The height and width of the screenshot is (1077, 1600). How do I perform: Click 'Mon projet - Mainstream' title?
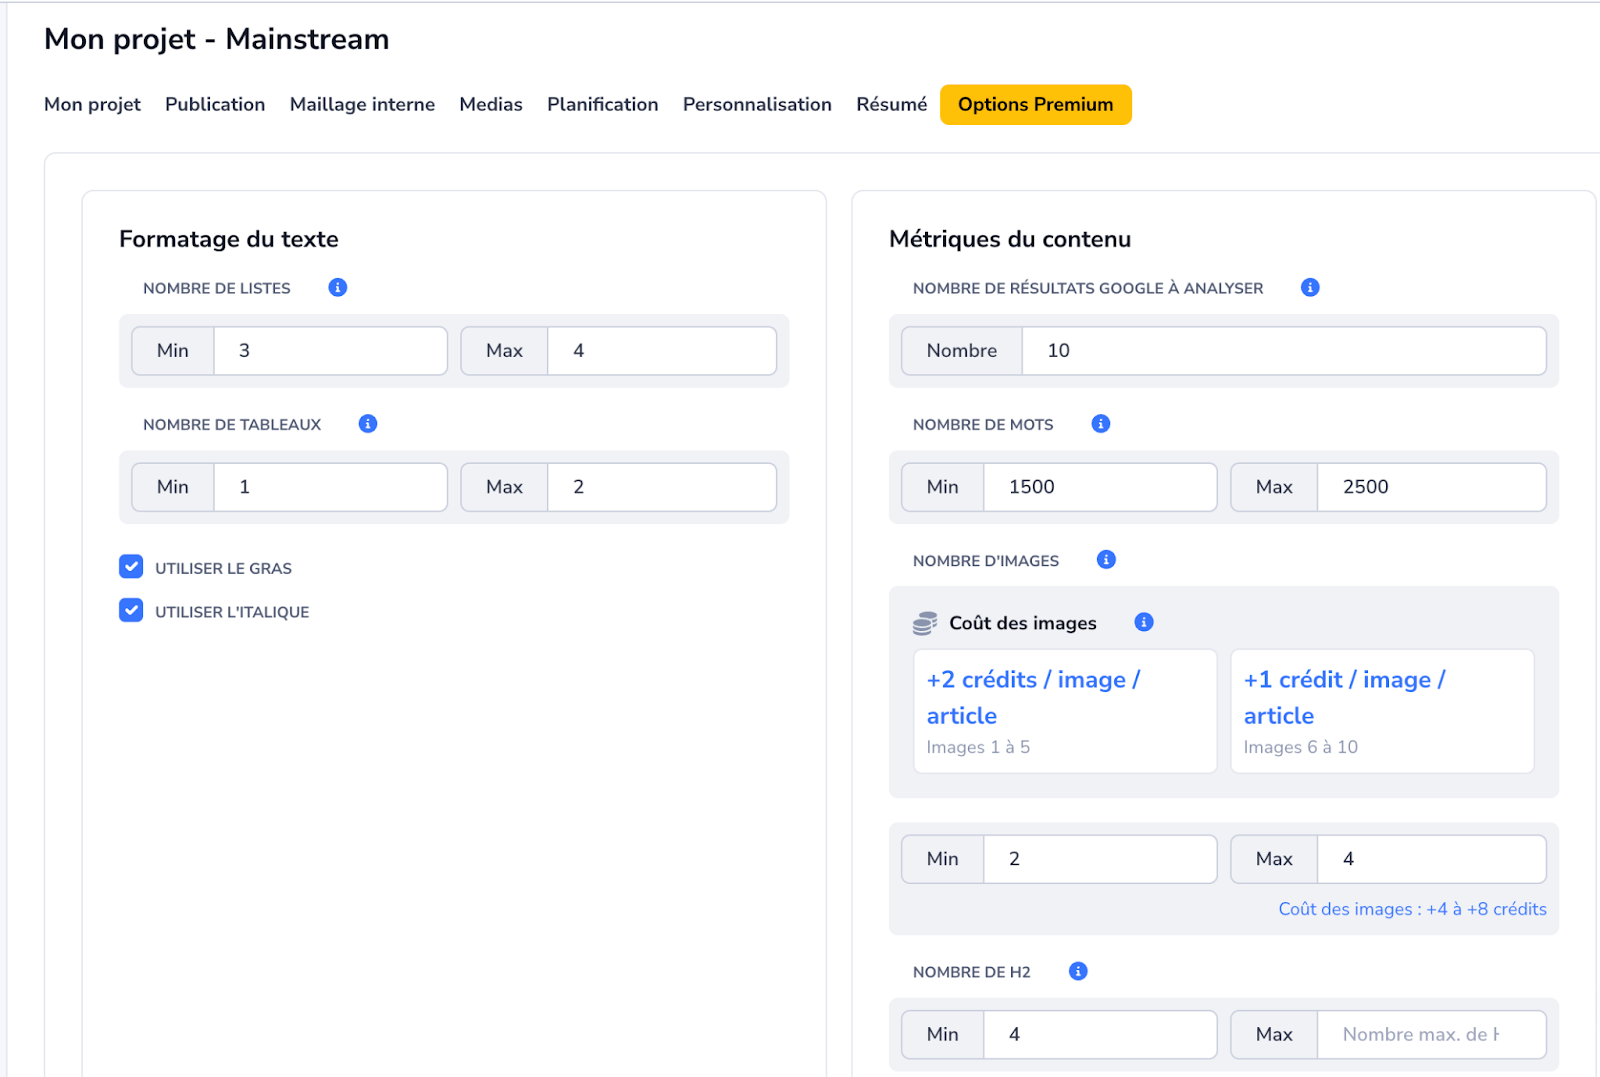[217, 39]
